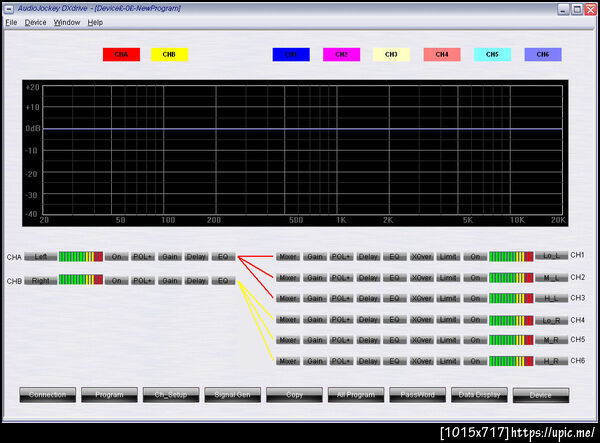This screenshot has height=443, width=600.
Task: Open the Device menu
Action: pos(35,23)
